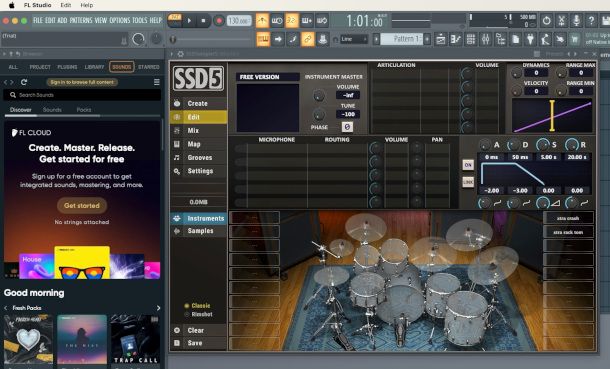Viewport: 610px width, 369px height.
Task: Click the step editing icon
Action: pos(293,39)
